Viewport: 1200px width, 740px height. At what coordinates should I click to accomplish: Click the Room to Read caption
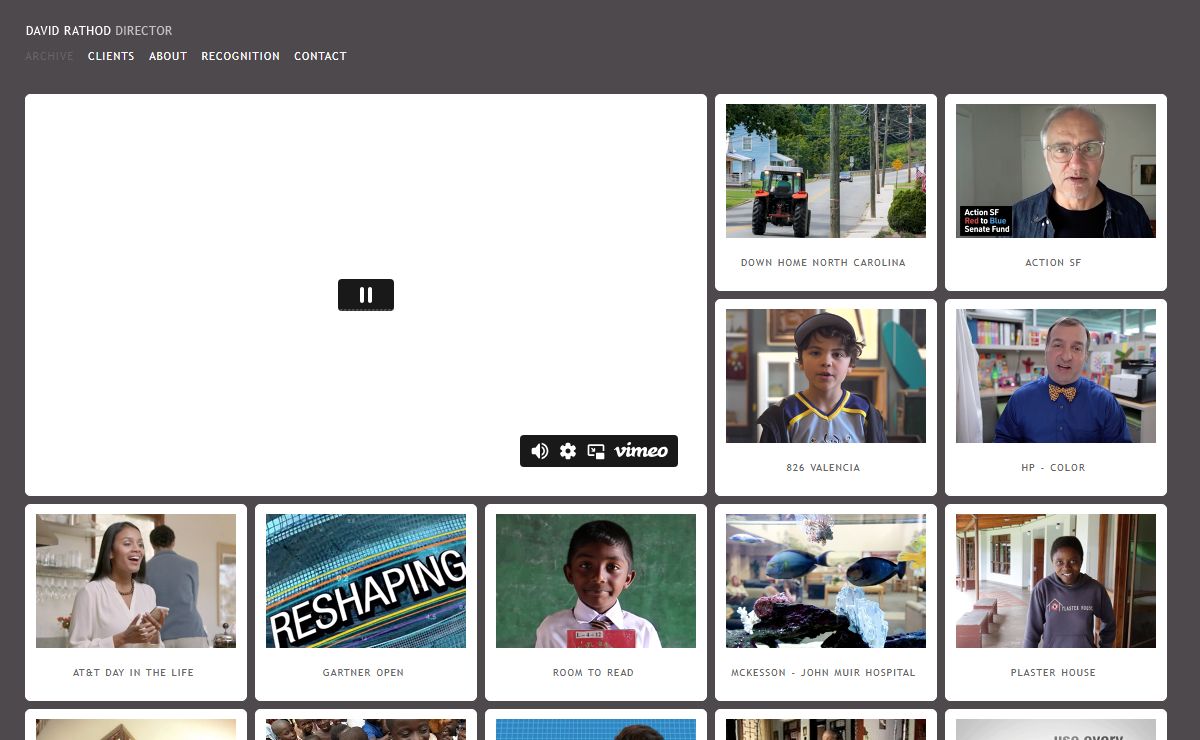[593, 673]
